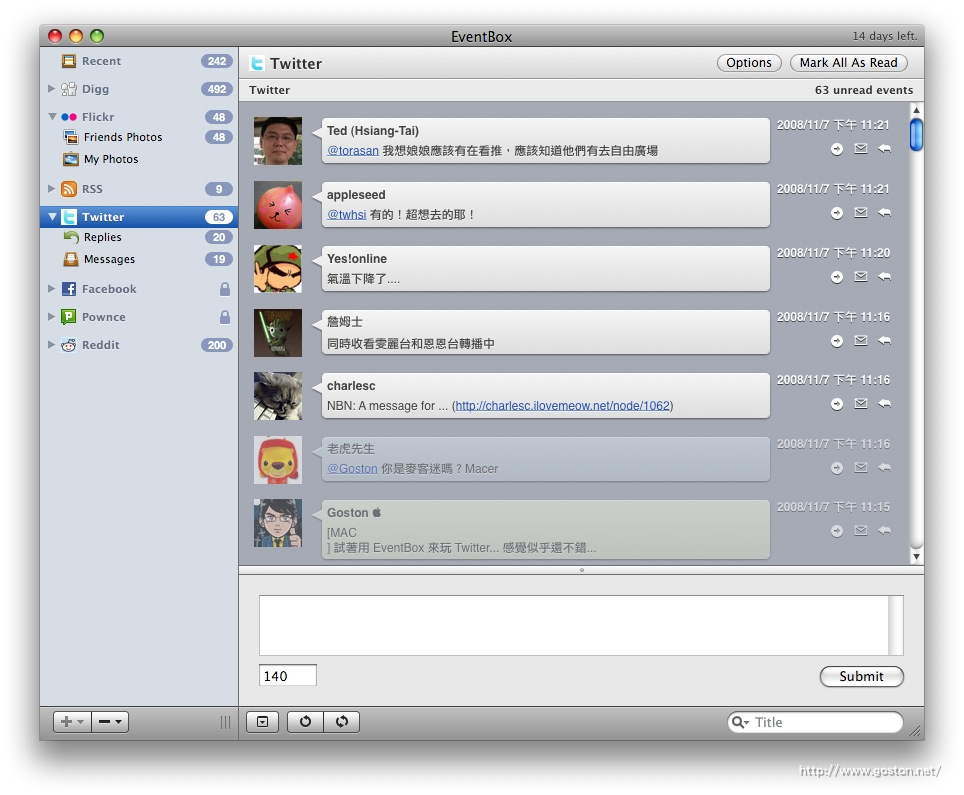Click envelope icon on Yes!online tweet
The height and width of the screenshot is (795, 964).
(861, 277)
